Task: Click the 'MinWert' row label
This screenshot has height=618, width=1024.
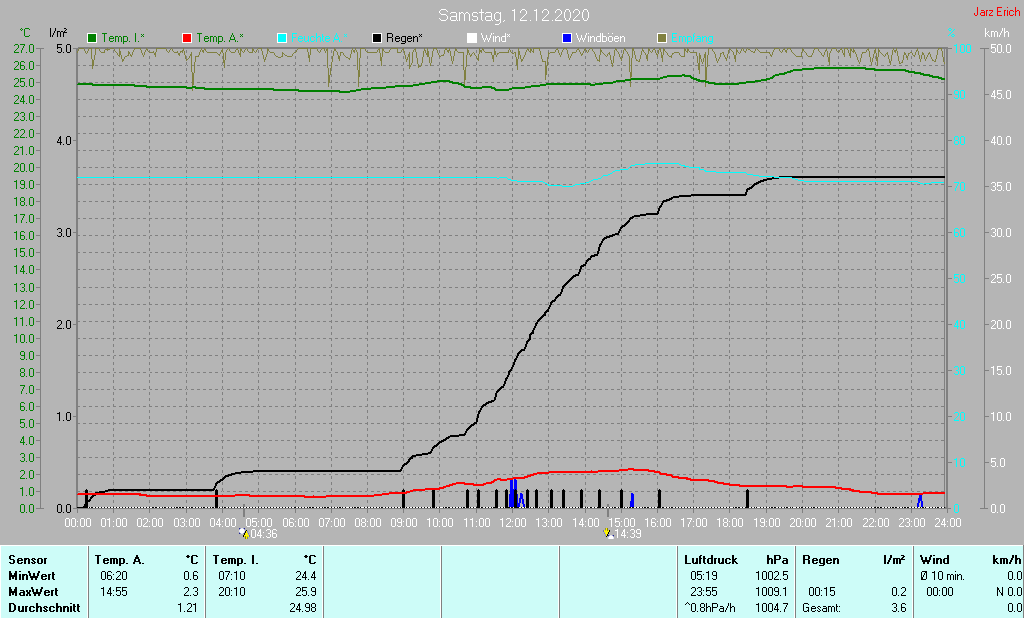Action: point(32,576)
